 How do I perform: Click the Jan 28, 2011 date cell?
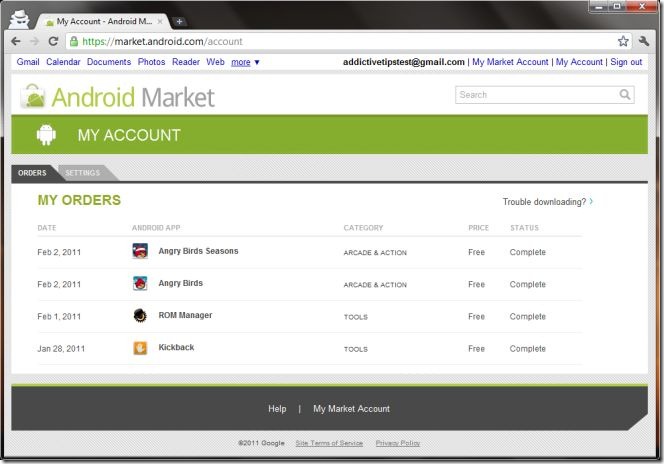pos(61,348)
